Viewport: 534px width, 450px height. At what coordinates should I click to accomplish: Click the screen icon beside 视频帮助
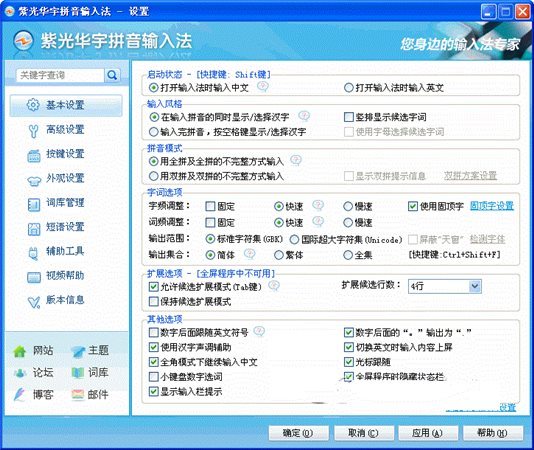click(x=34, y=277)
